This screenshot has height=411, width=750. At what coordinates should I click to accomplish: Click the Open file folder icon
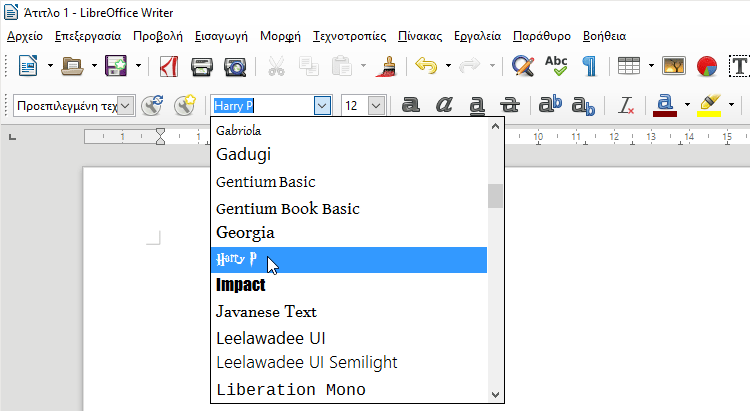[x=72, y=66]
